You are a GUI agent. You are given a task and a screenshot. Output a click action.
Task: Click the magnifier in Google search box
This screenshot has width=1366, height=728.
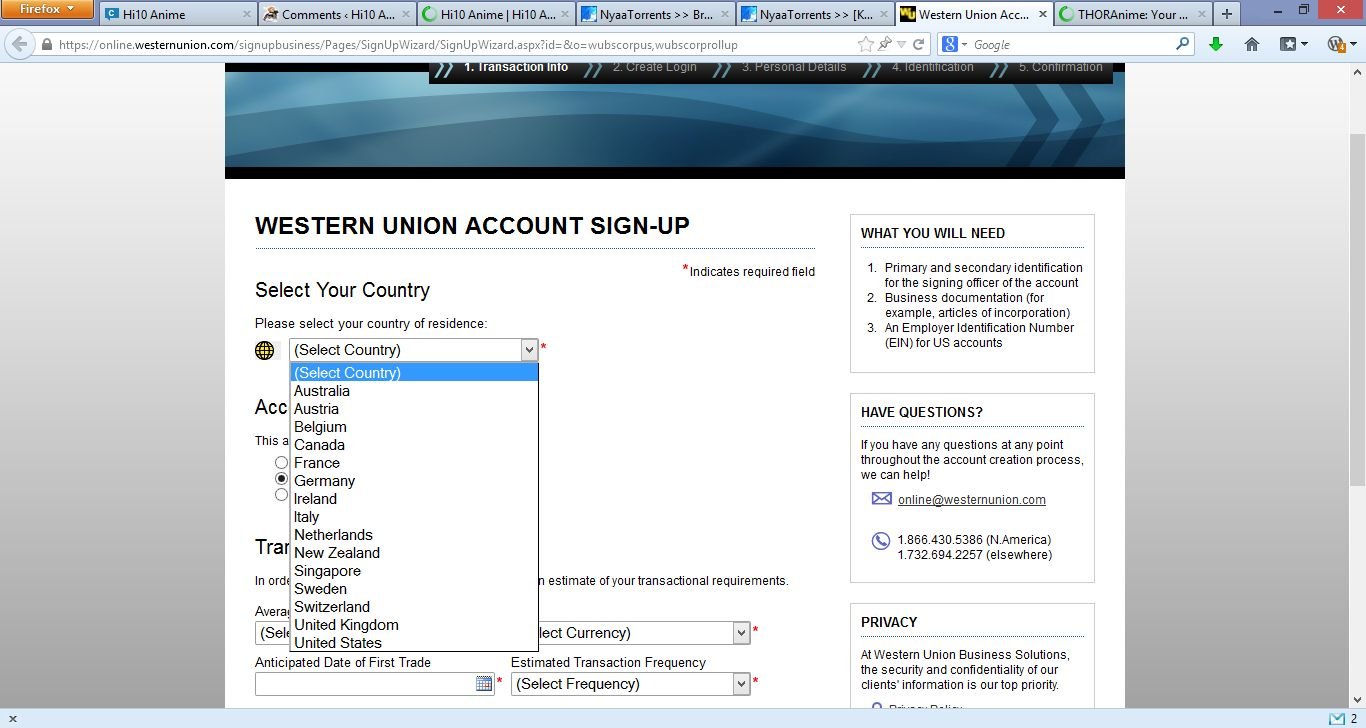point(1183,45)
